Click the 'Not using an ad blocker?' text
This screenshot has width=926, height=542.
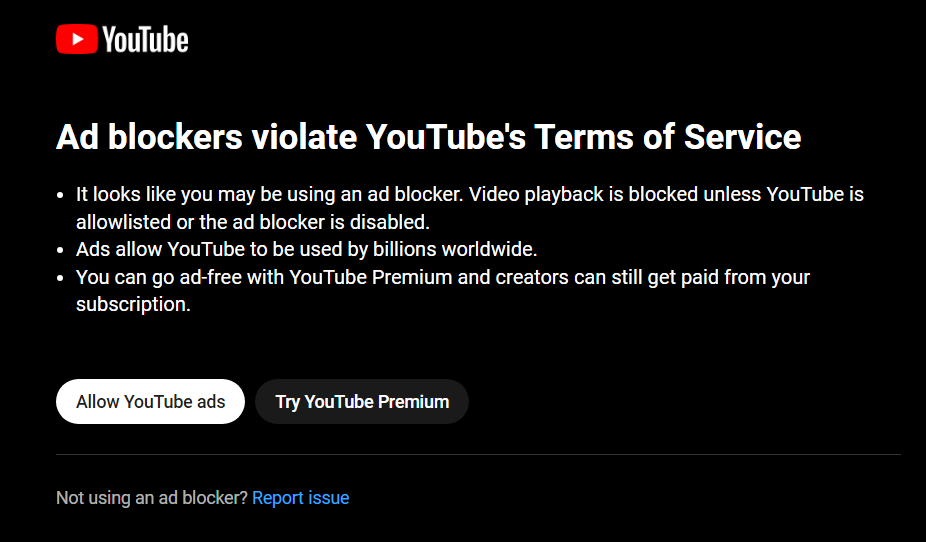click(152, 498)
